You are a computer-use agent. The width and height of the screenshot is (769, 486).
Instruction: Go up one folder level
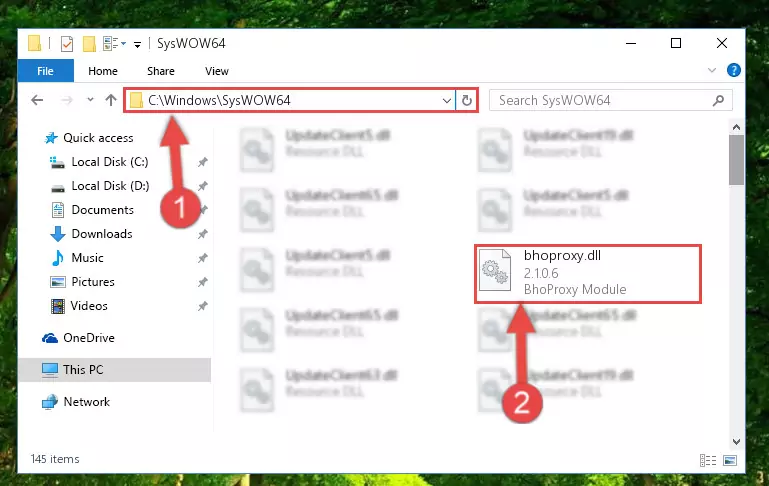111,100
